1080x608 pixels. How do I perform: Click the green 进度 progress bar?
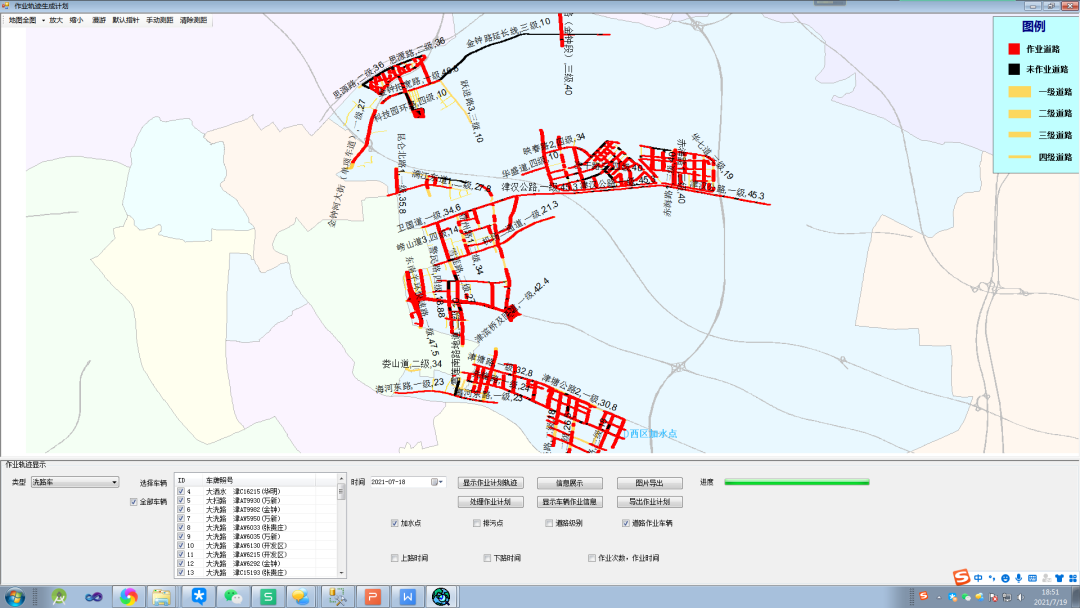(797, 482)
